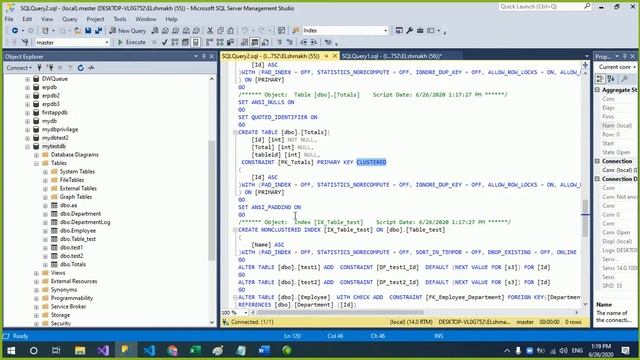Select the dbo.Table_test table

(x=78, y=239)
